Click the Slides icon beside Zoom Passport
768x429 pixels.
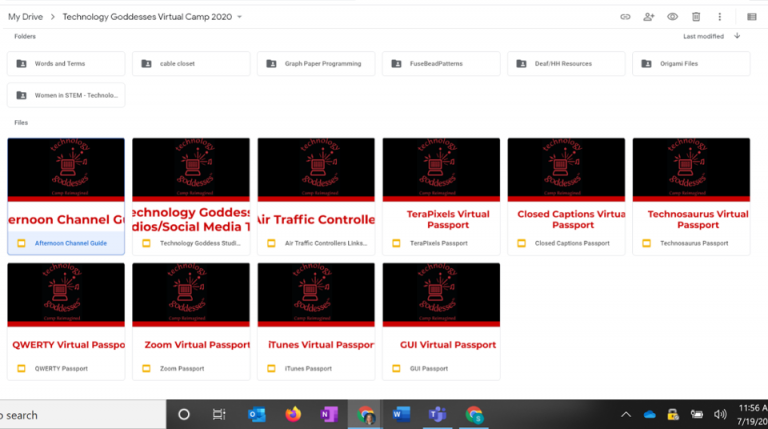pyautogui.click(x=146, y=368)
